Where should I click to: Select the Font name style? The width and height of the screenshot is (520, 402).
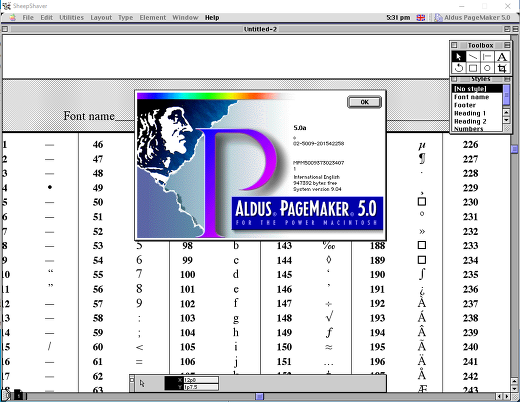tap(477, 97)
